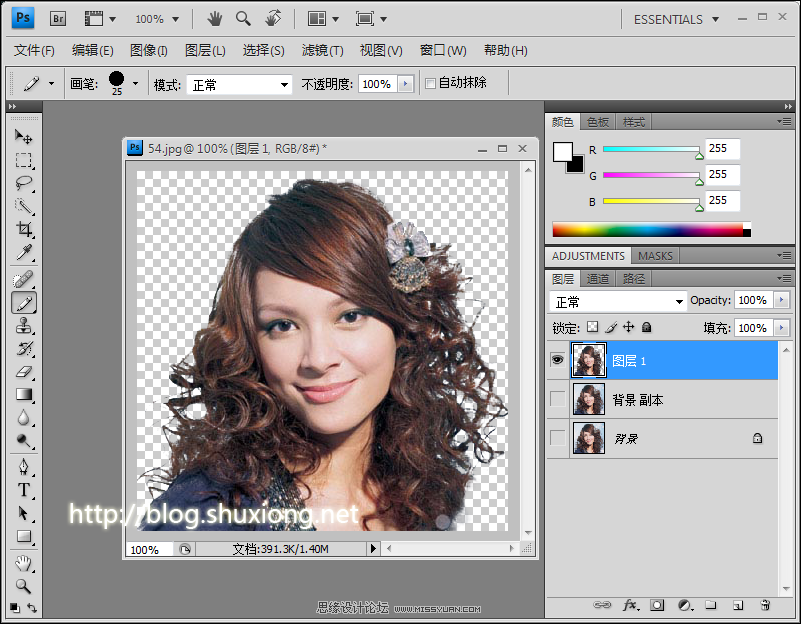The height and width of the screenshot is (624, 801).
Task: Select the 背景 副本 layer thumbnail
Action: click(588, 399)
